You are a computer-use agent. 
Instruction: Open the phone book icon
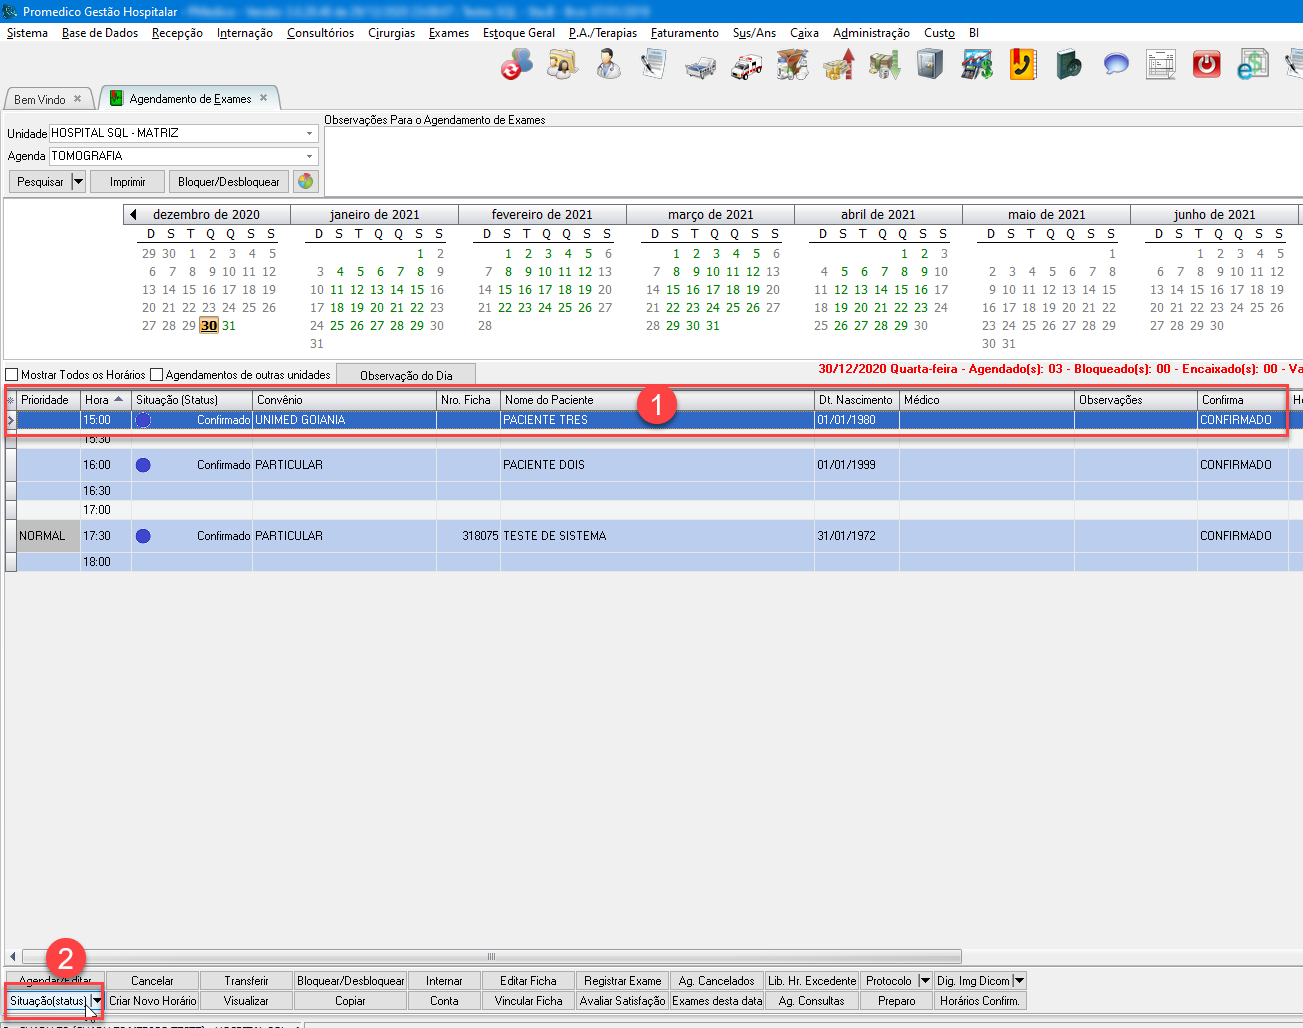(1022, 65)
